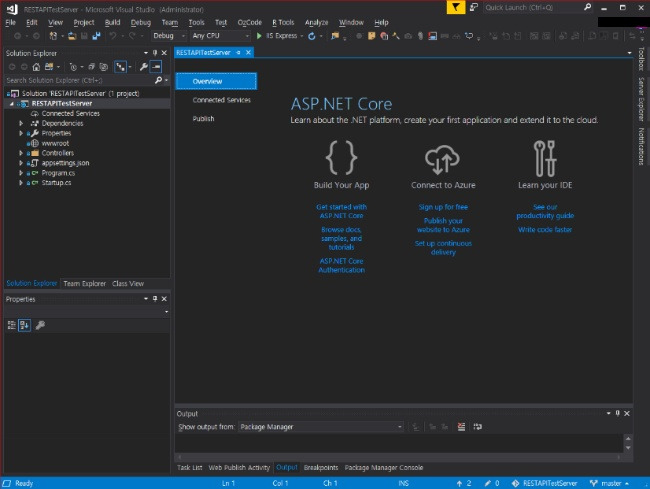Open Properties wrench icon in Solution Explorer
This screenshot has width=650, height=489.
tap(143, 67)
